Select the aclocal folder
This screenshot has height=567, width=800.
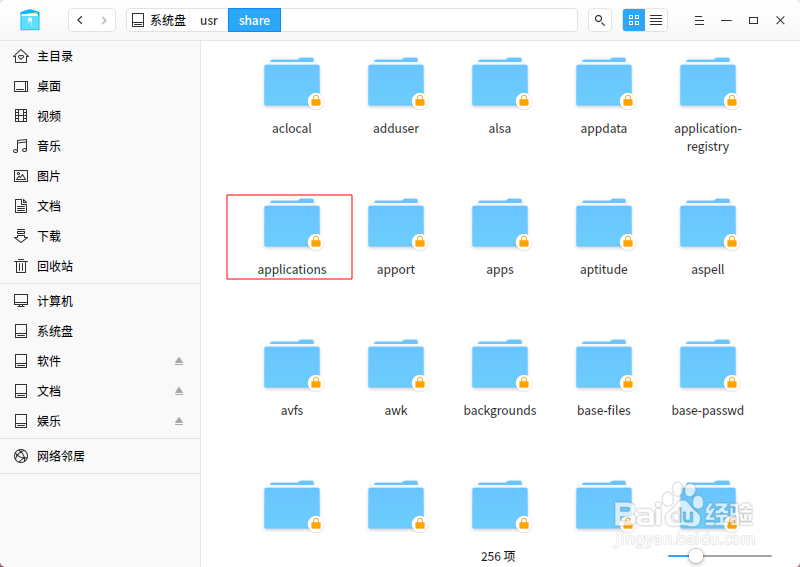[x=292, y=96]
